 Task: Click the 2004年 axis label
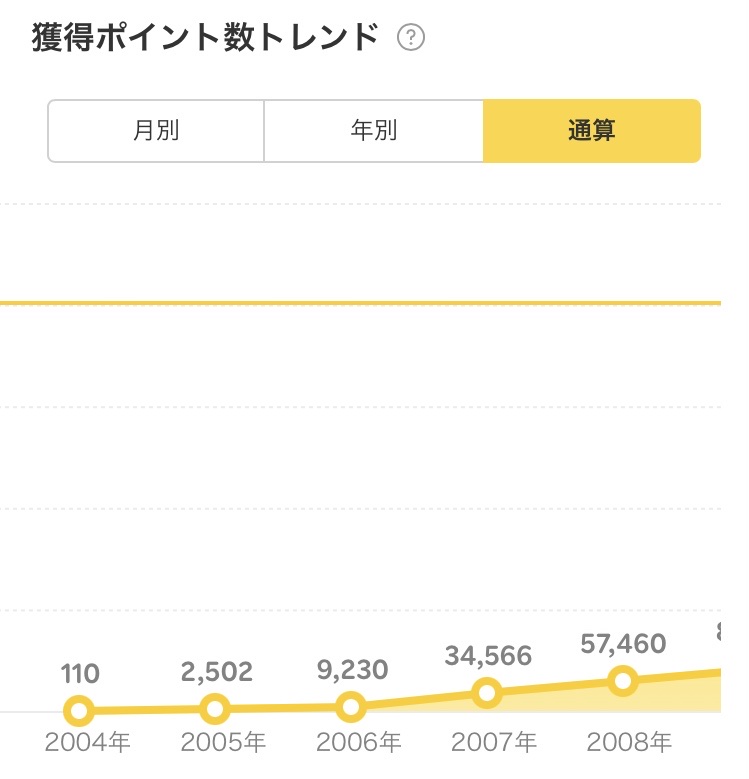point(87,743)
